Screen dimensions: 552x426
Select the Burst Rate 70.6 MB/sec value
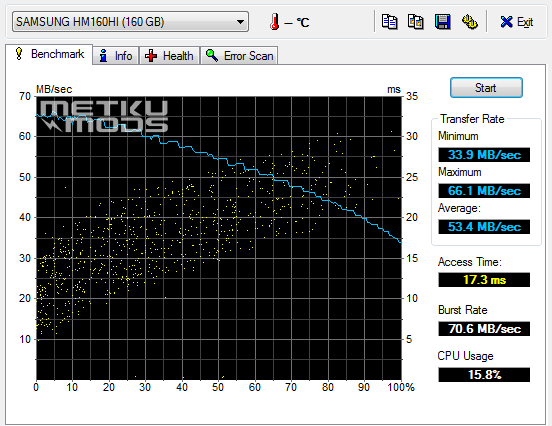(x=484, y=329)
